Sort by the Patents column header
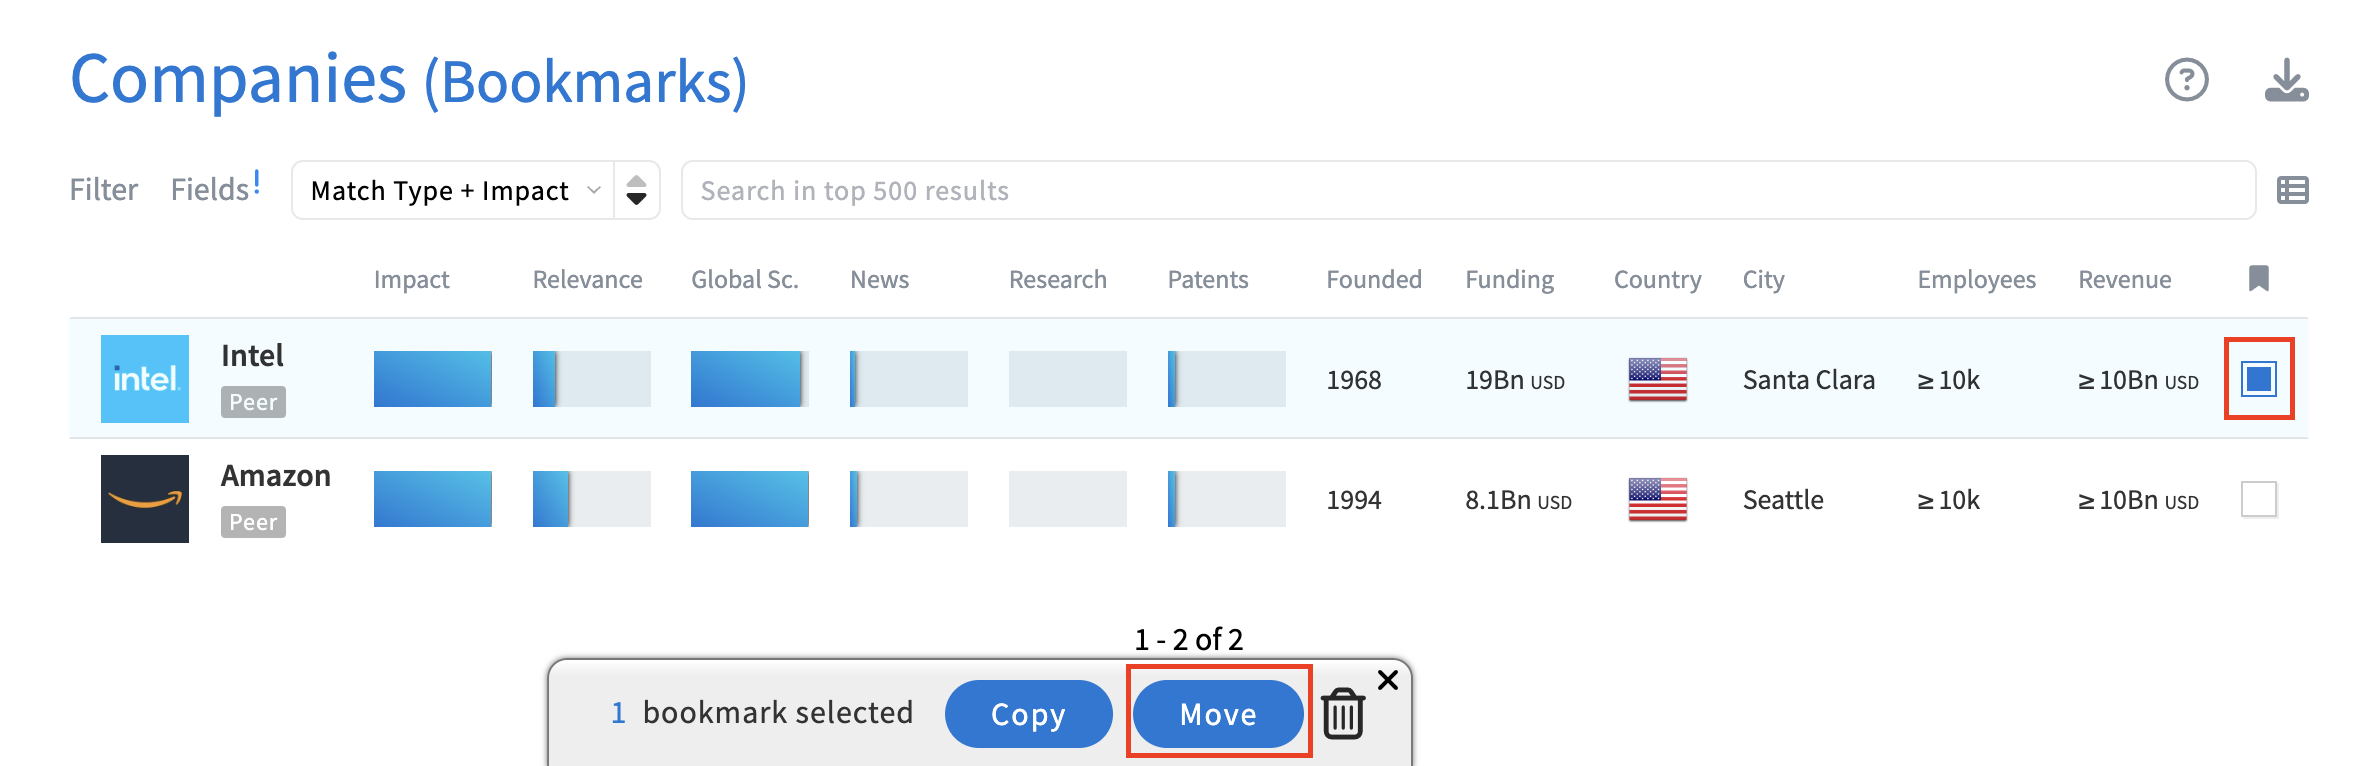This screenshot has width=2376, height=766. [1208, 280]
